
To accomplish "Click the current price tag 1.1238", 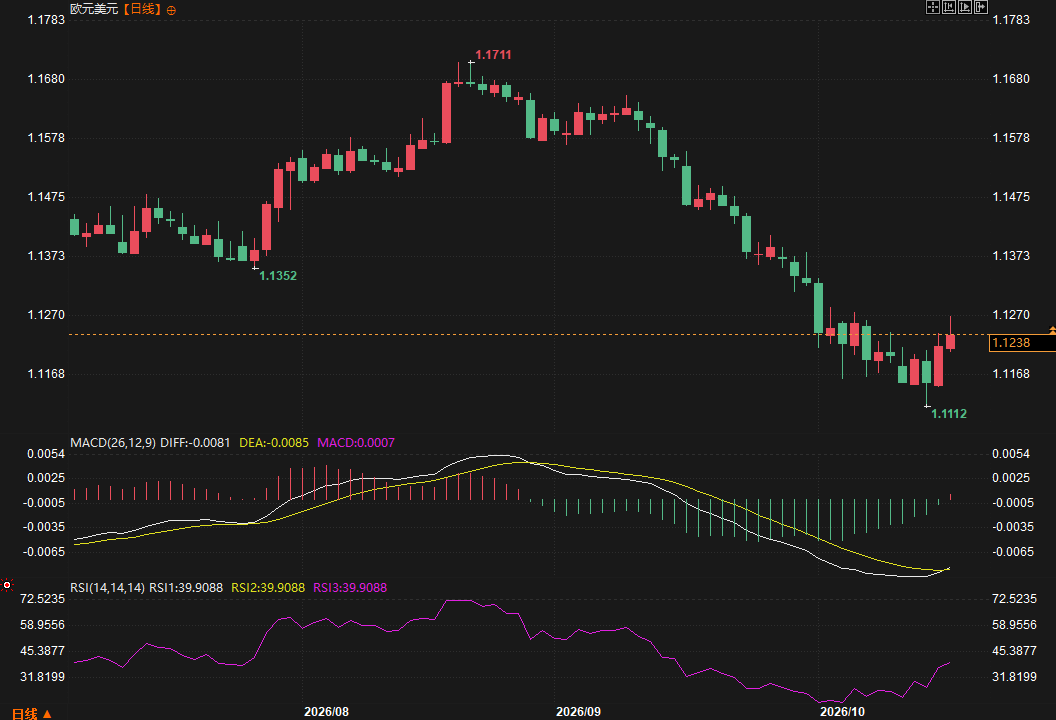I will click(x=1021, y=343).
